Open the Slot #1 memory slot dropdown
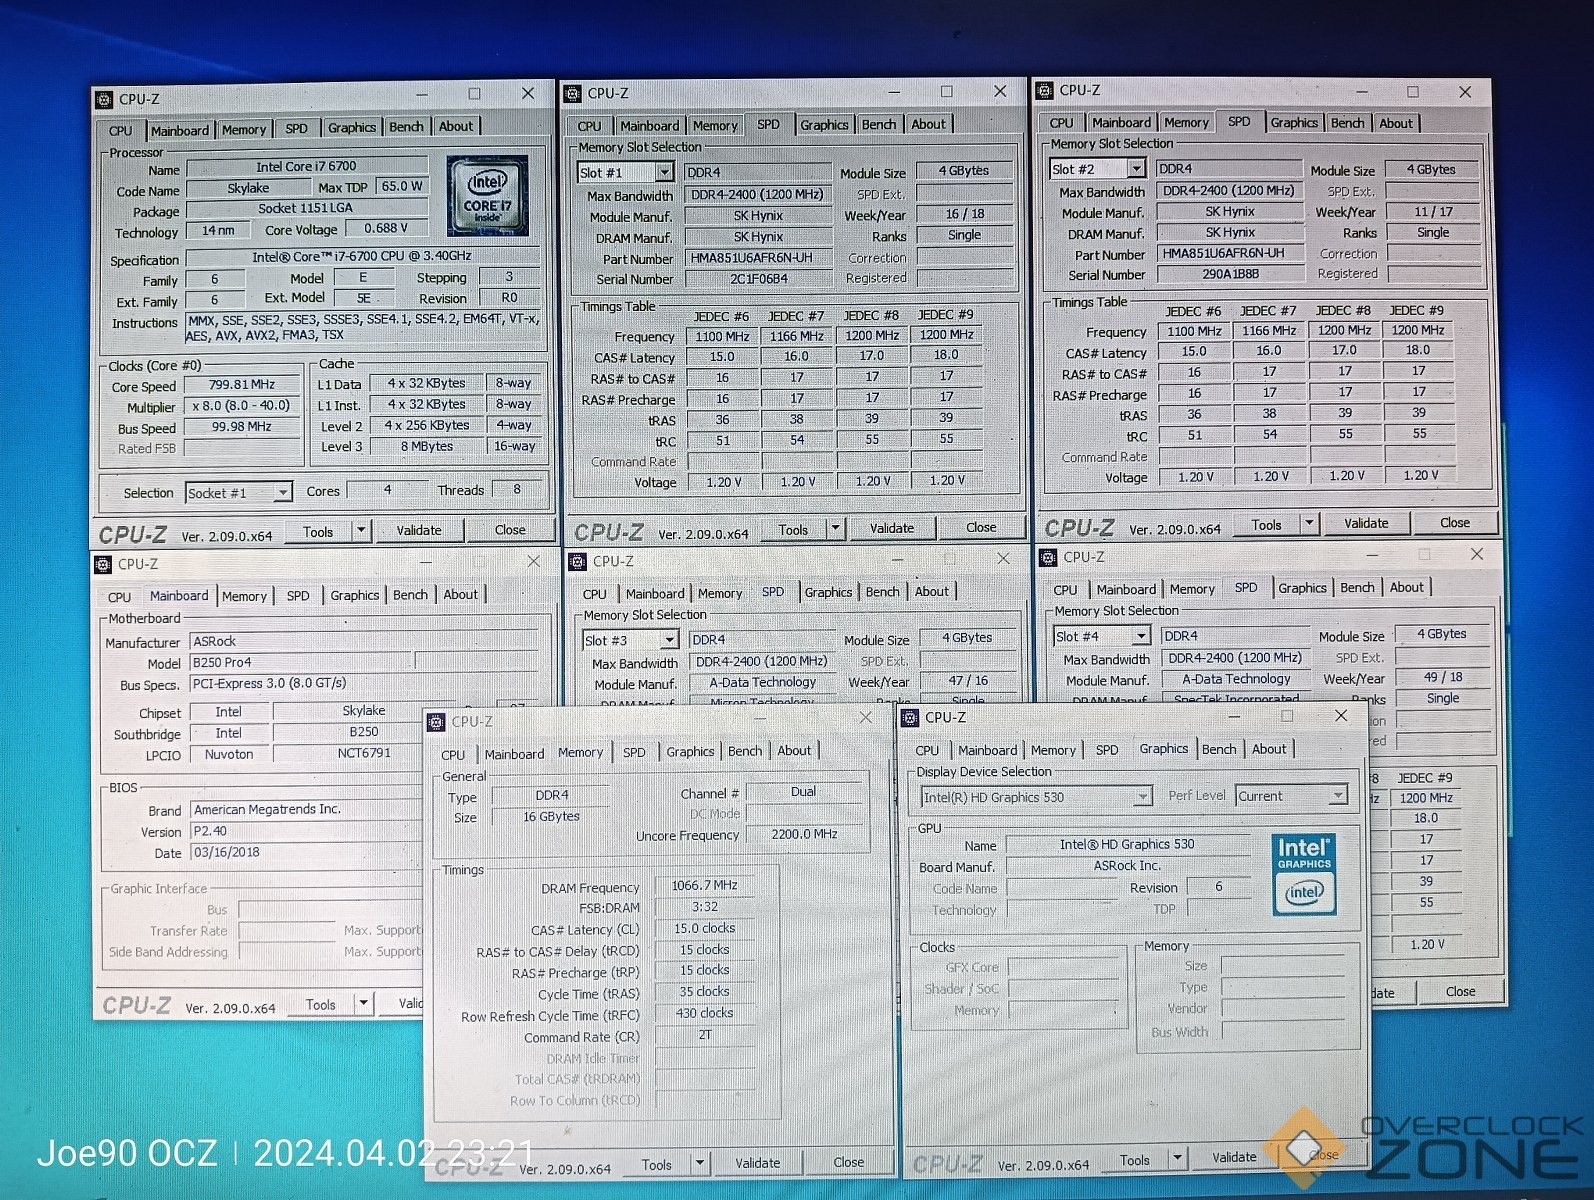The width and height of the screenshot is (1594, 1200). (664, 172)
